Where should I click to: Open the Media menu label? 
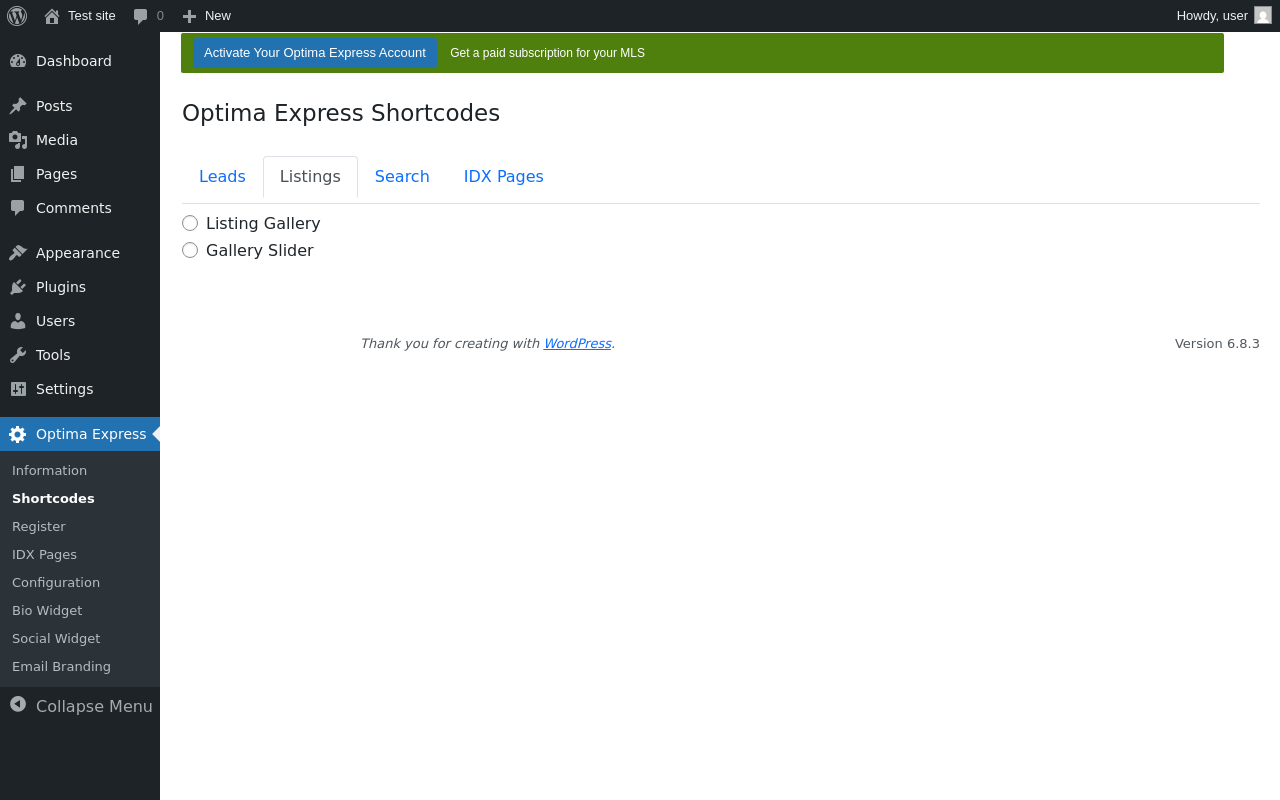click(57, 140)
